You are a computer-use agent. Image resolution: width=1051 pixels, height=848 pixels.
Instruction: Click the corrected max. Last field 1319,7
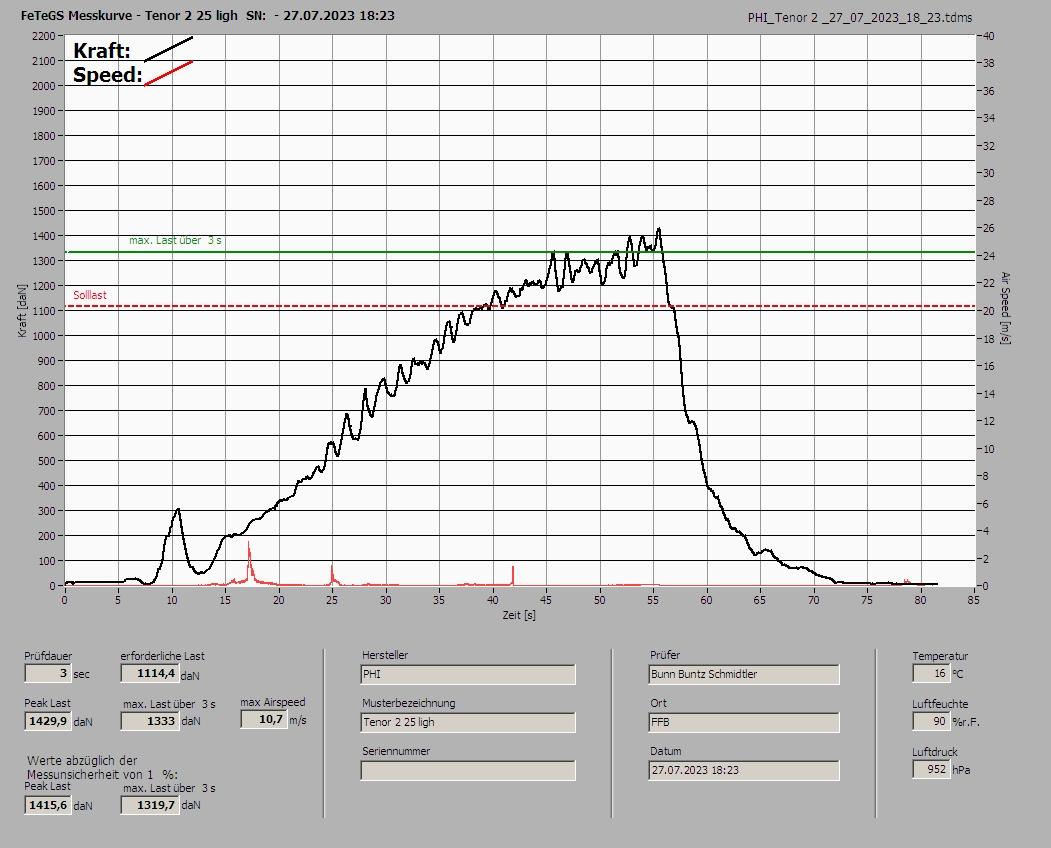click(149, 805)
